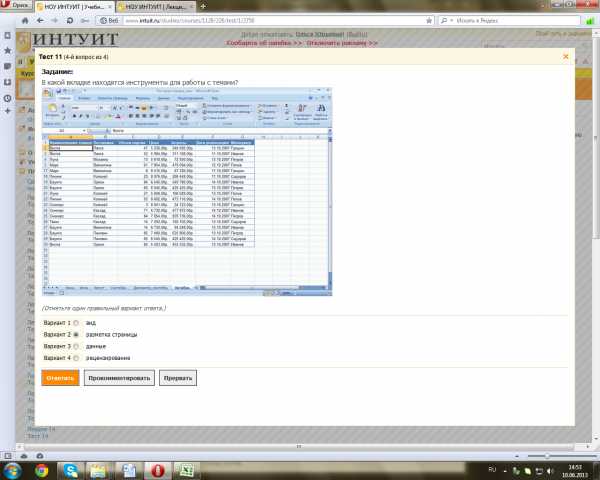Switch to Excel in the taskbar
The image size is (600, 480).
(x=187, y=470)
